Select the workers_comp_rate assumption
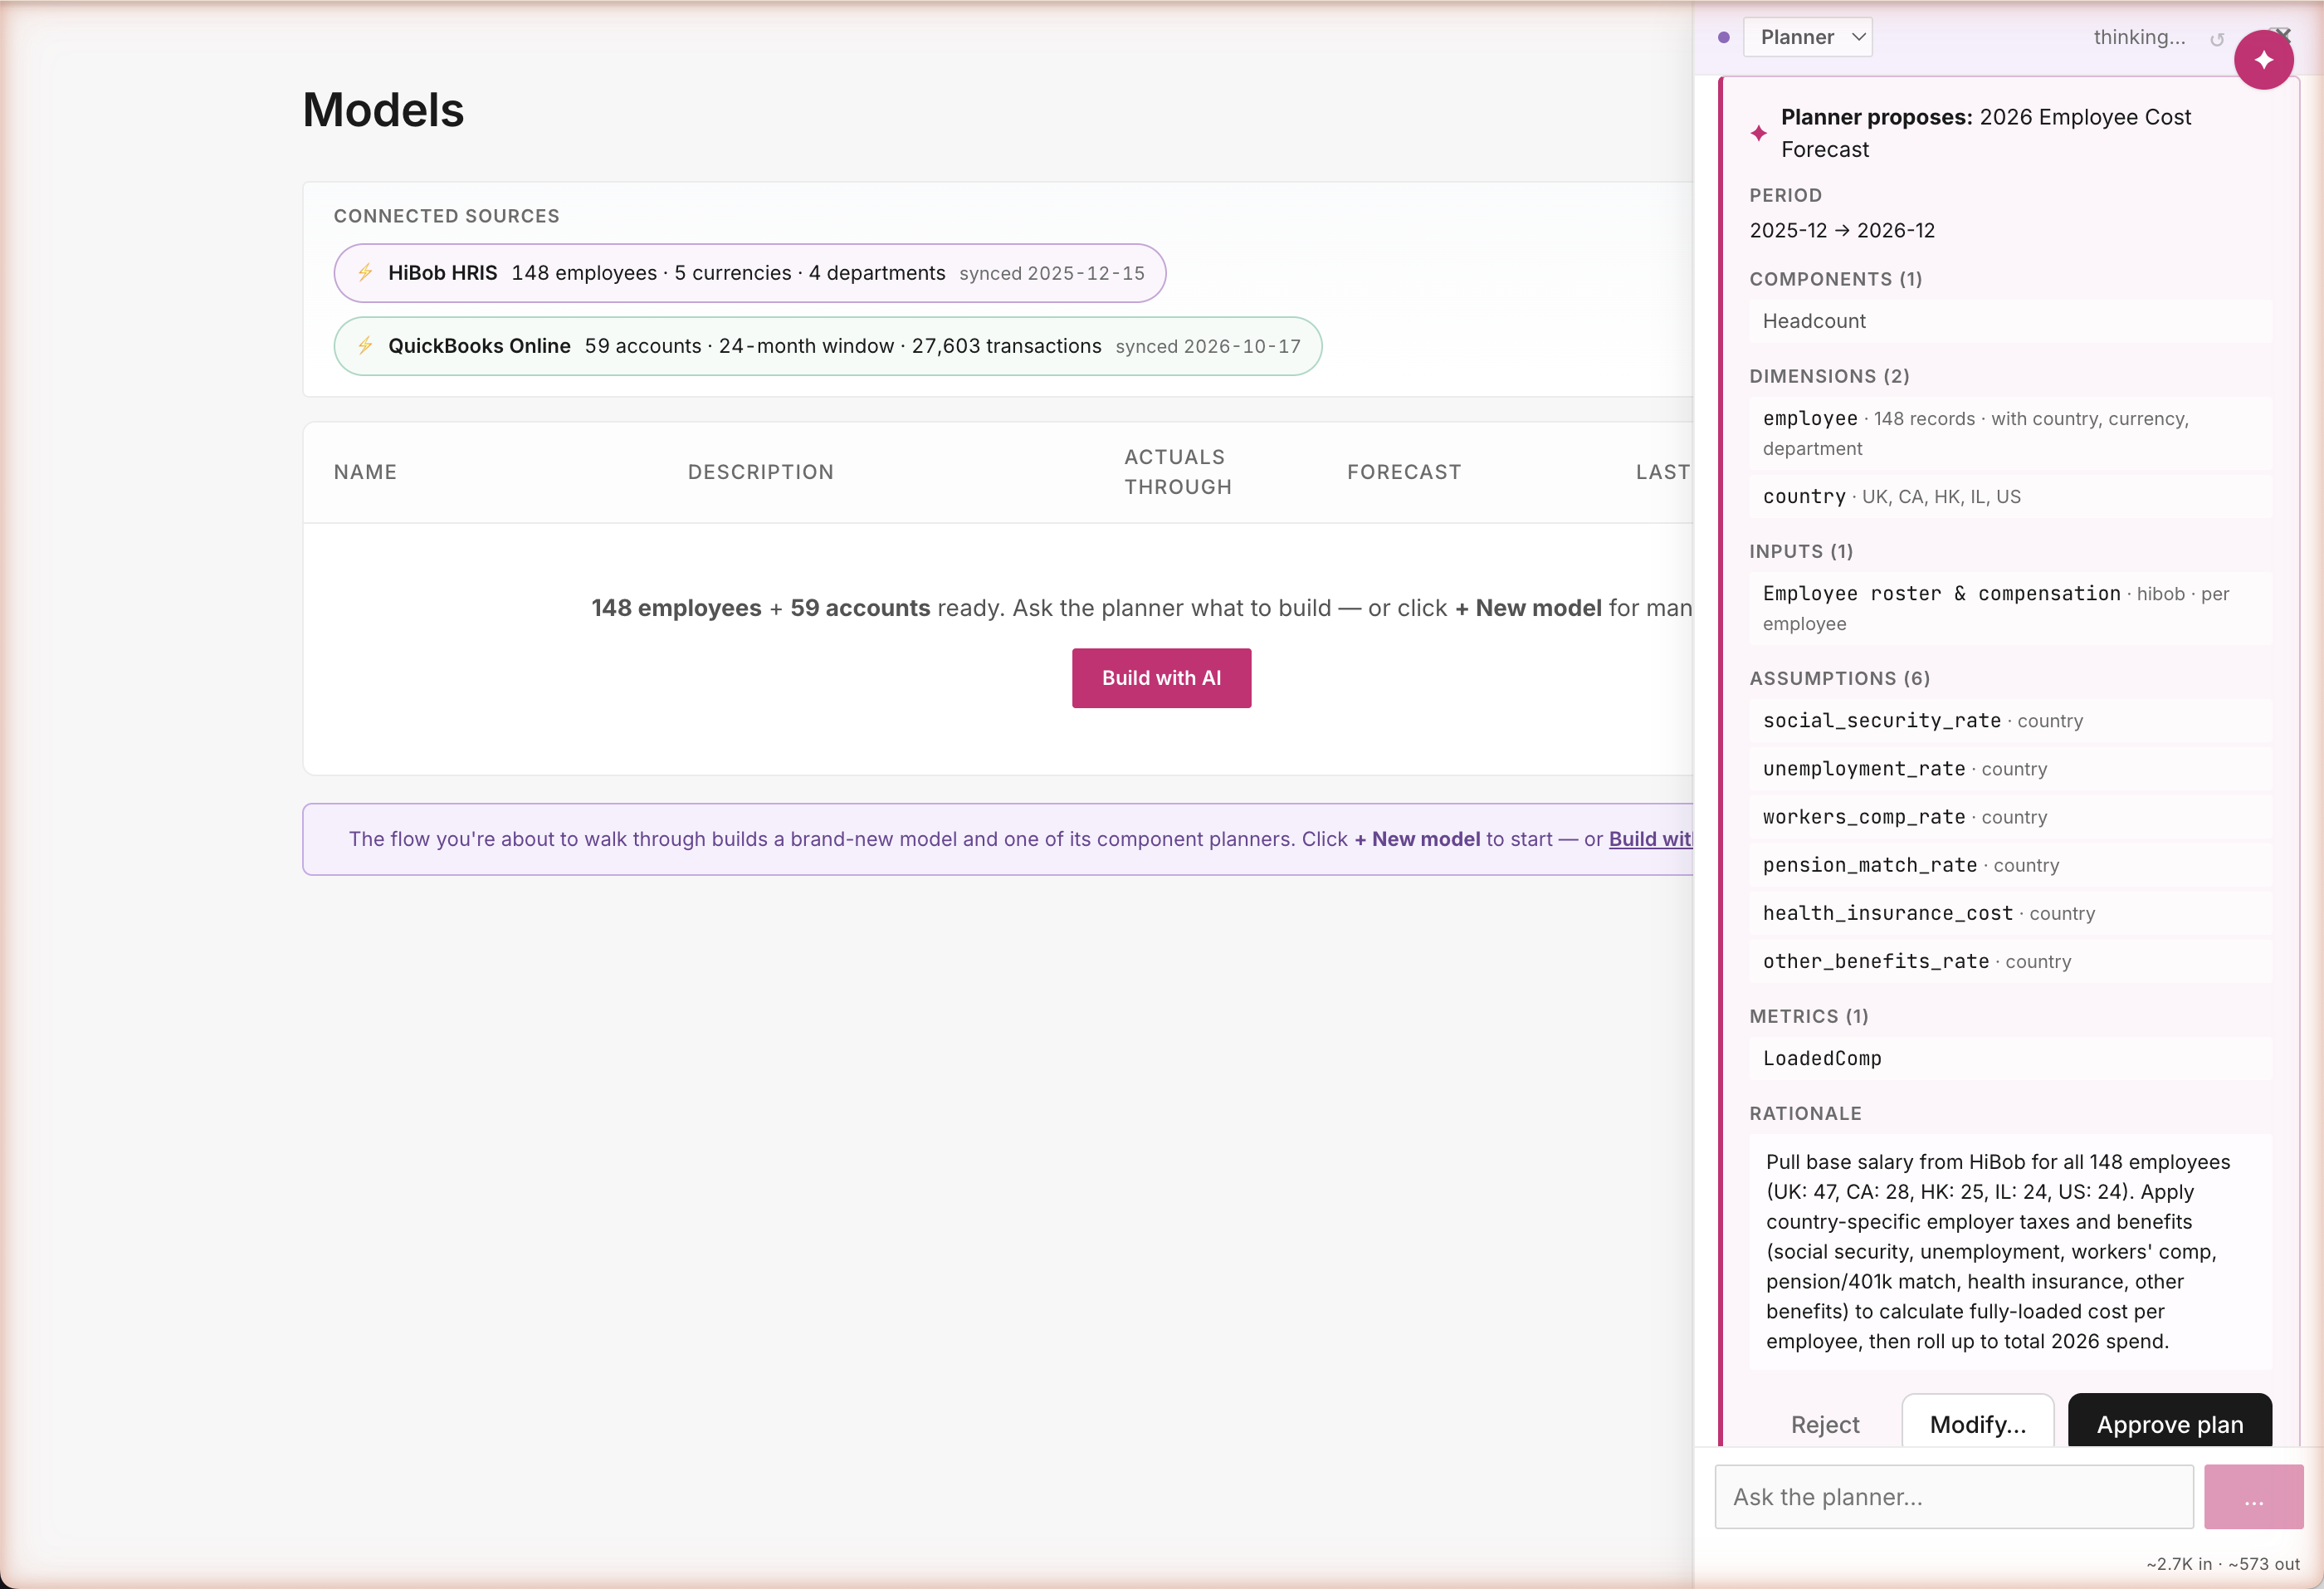 click(x=2010, y=815)
